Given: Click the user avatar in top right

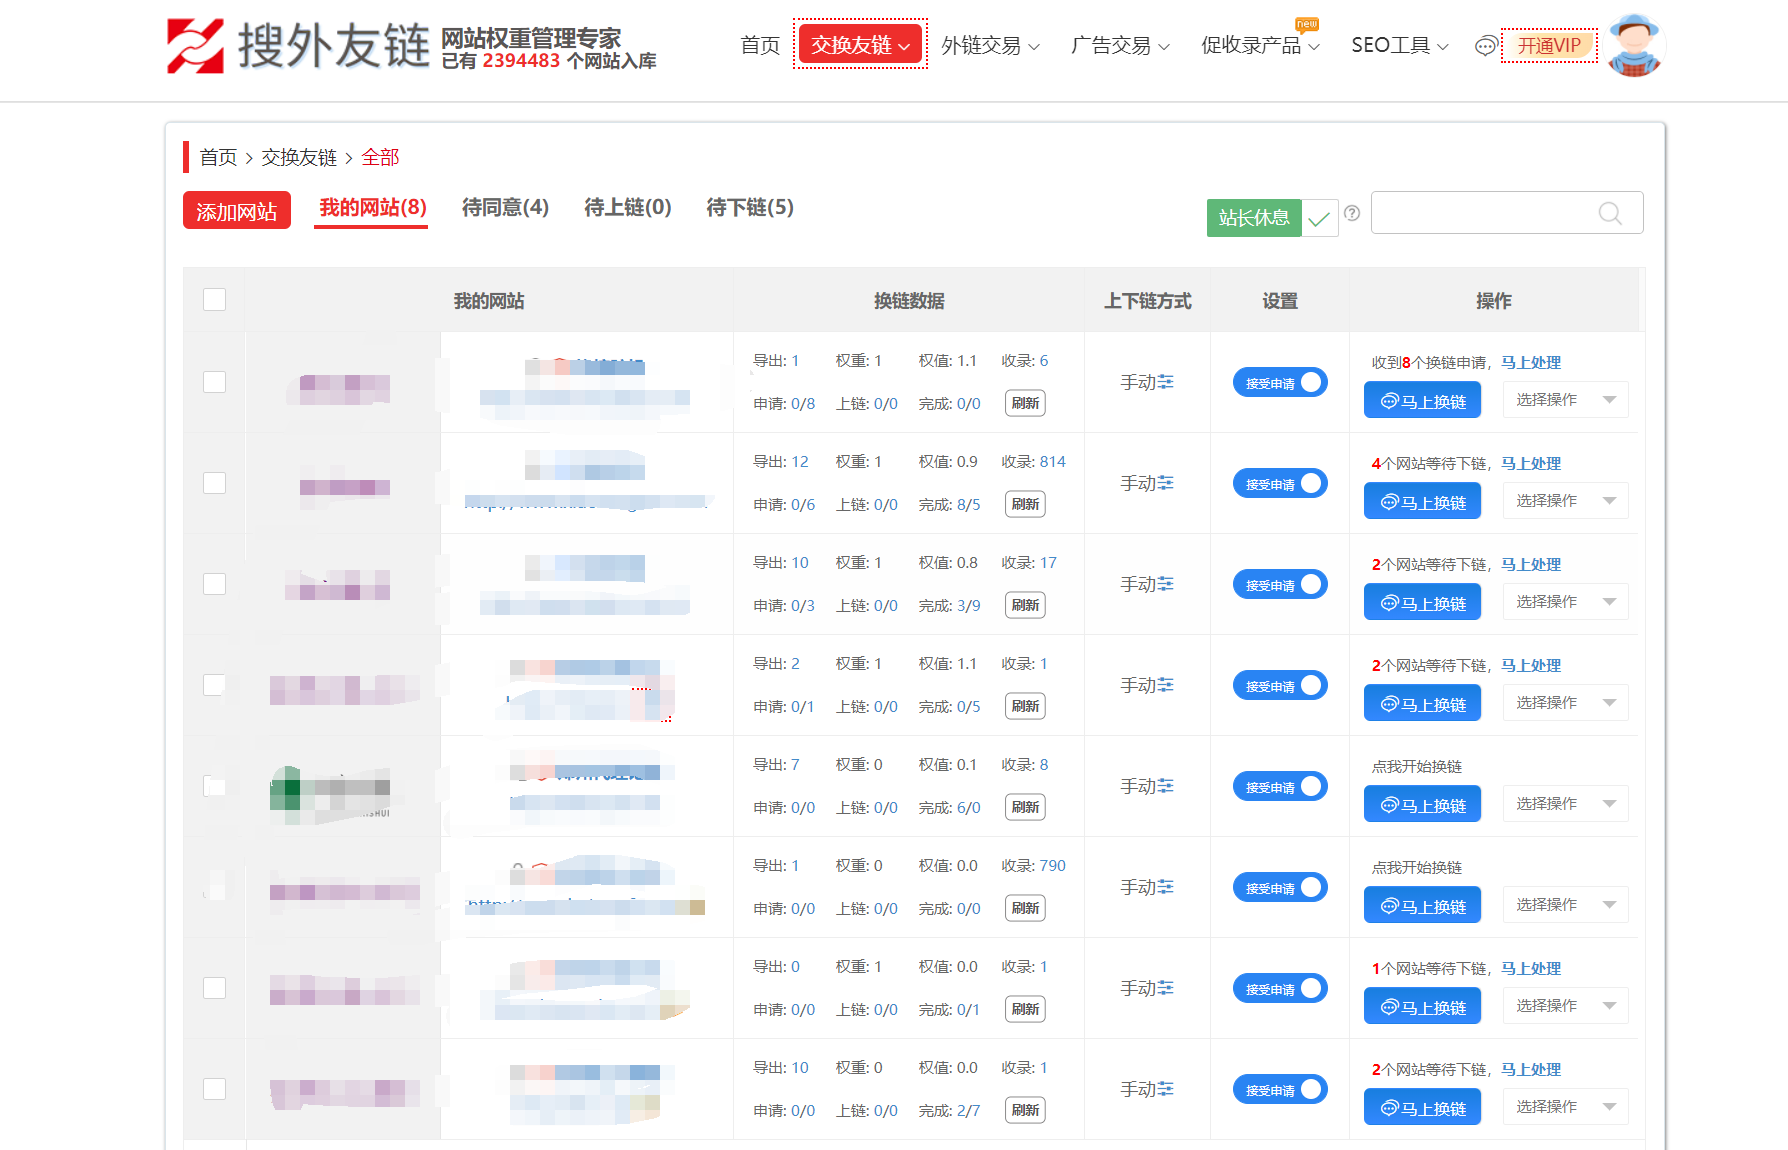Looking at the screenshot, I should click(1634, 45).
